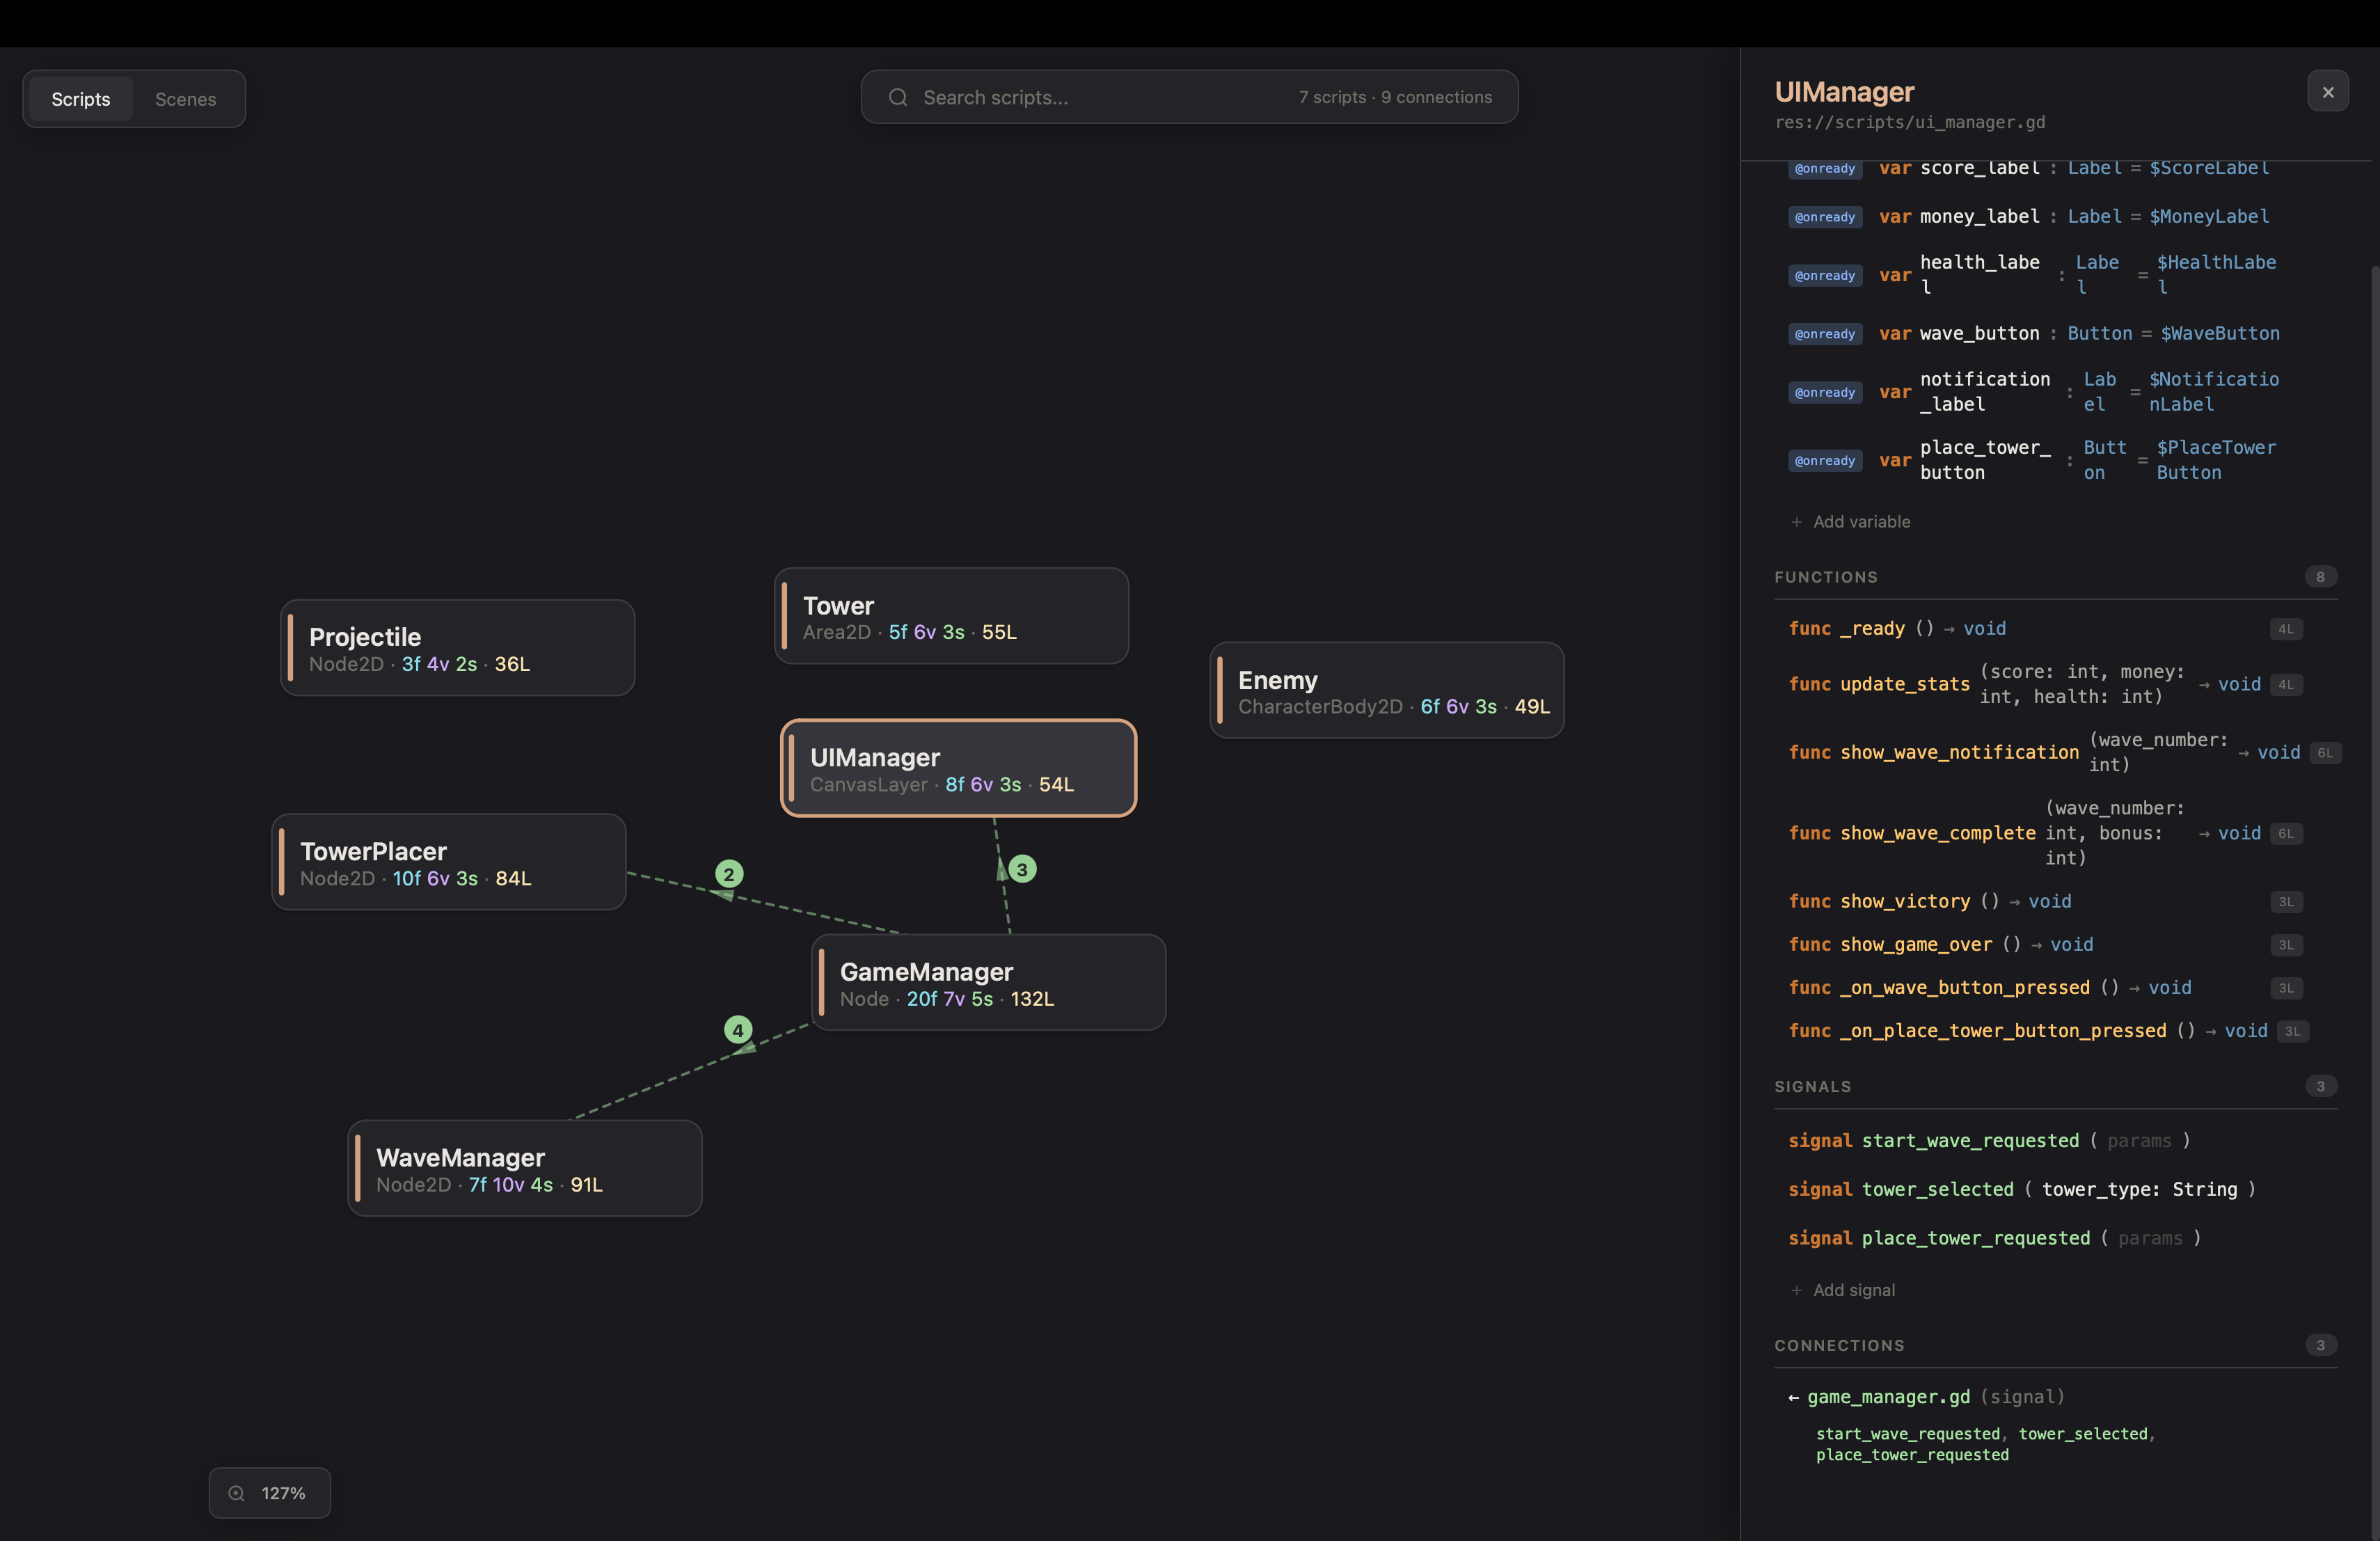
Task: Click the search magnifier icon
Action: (897, 97)
